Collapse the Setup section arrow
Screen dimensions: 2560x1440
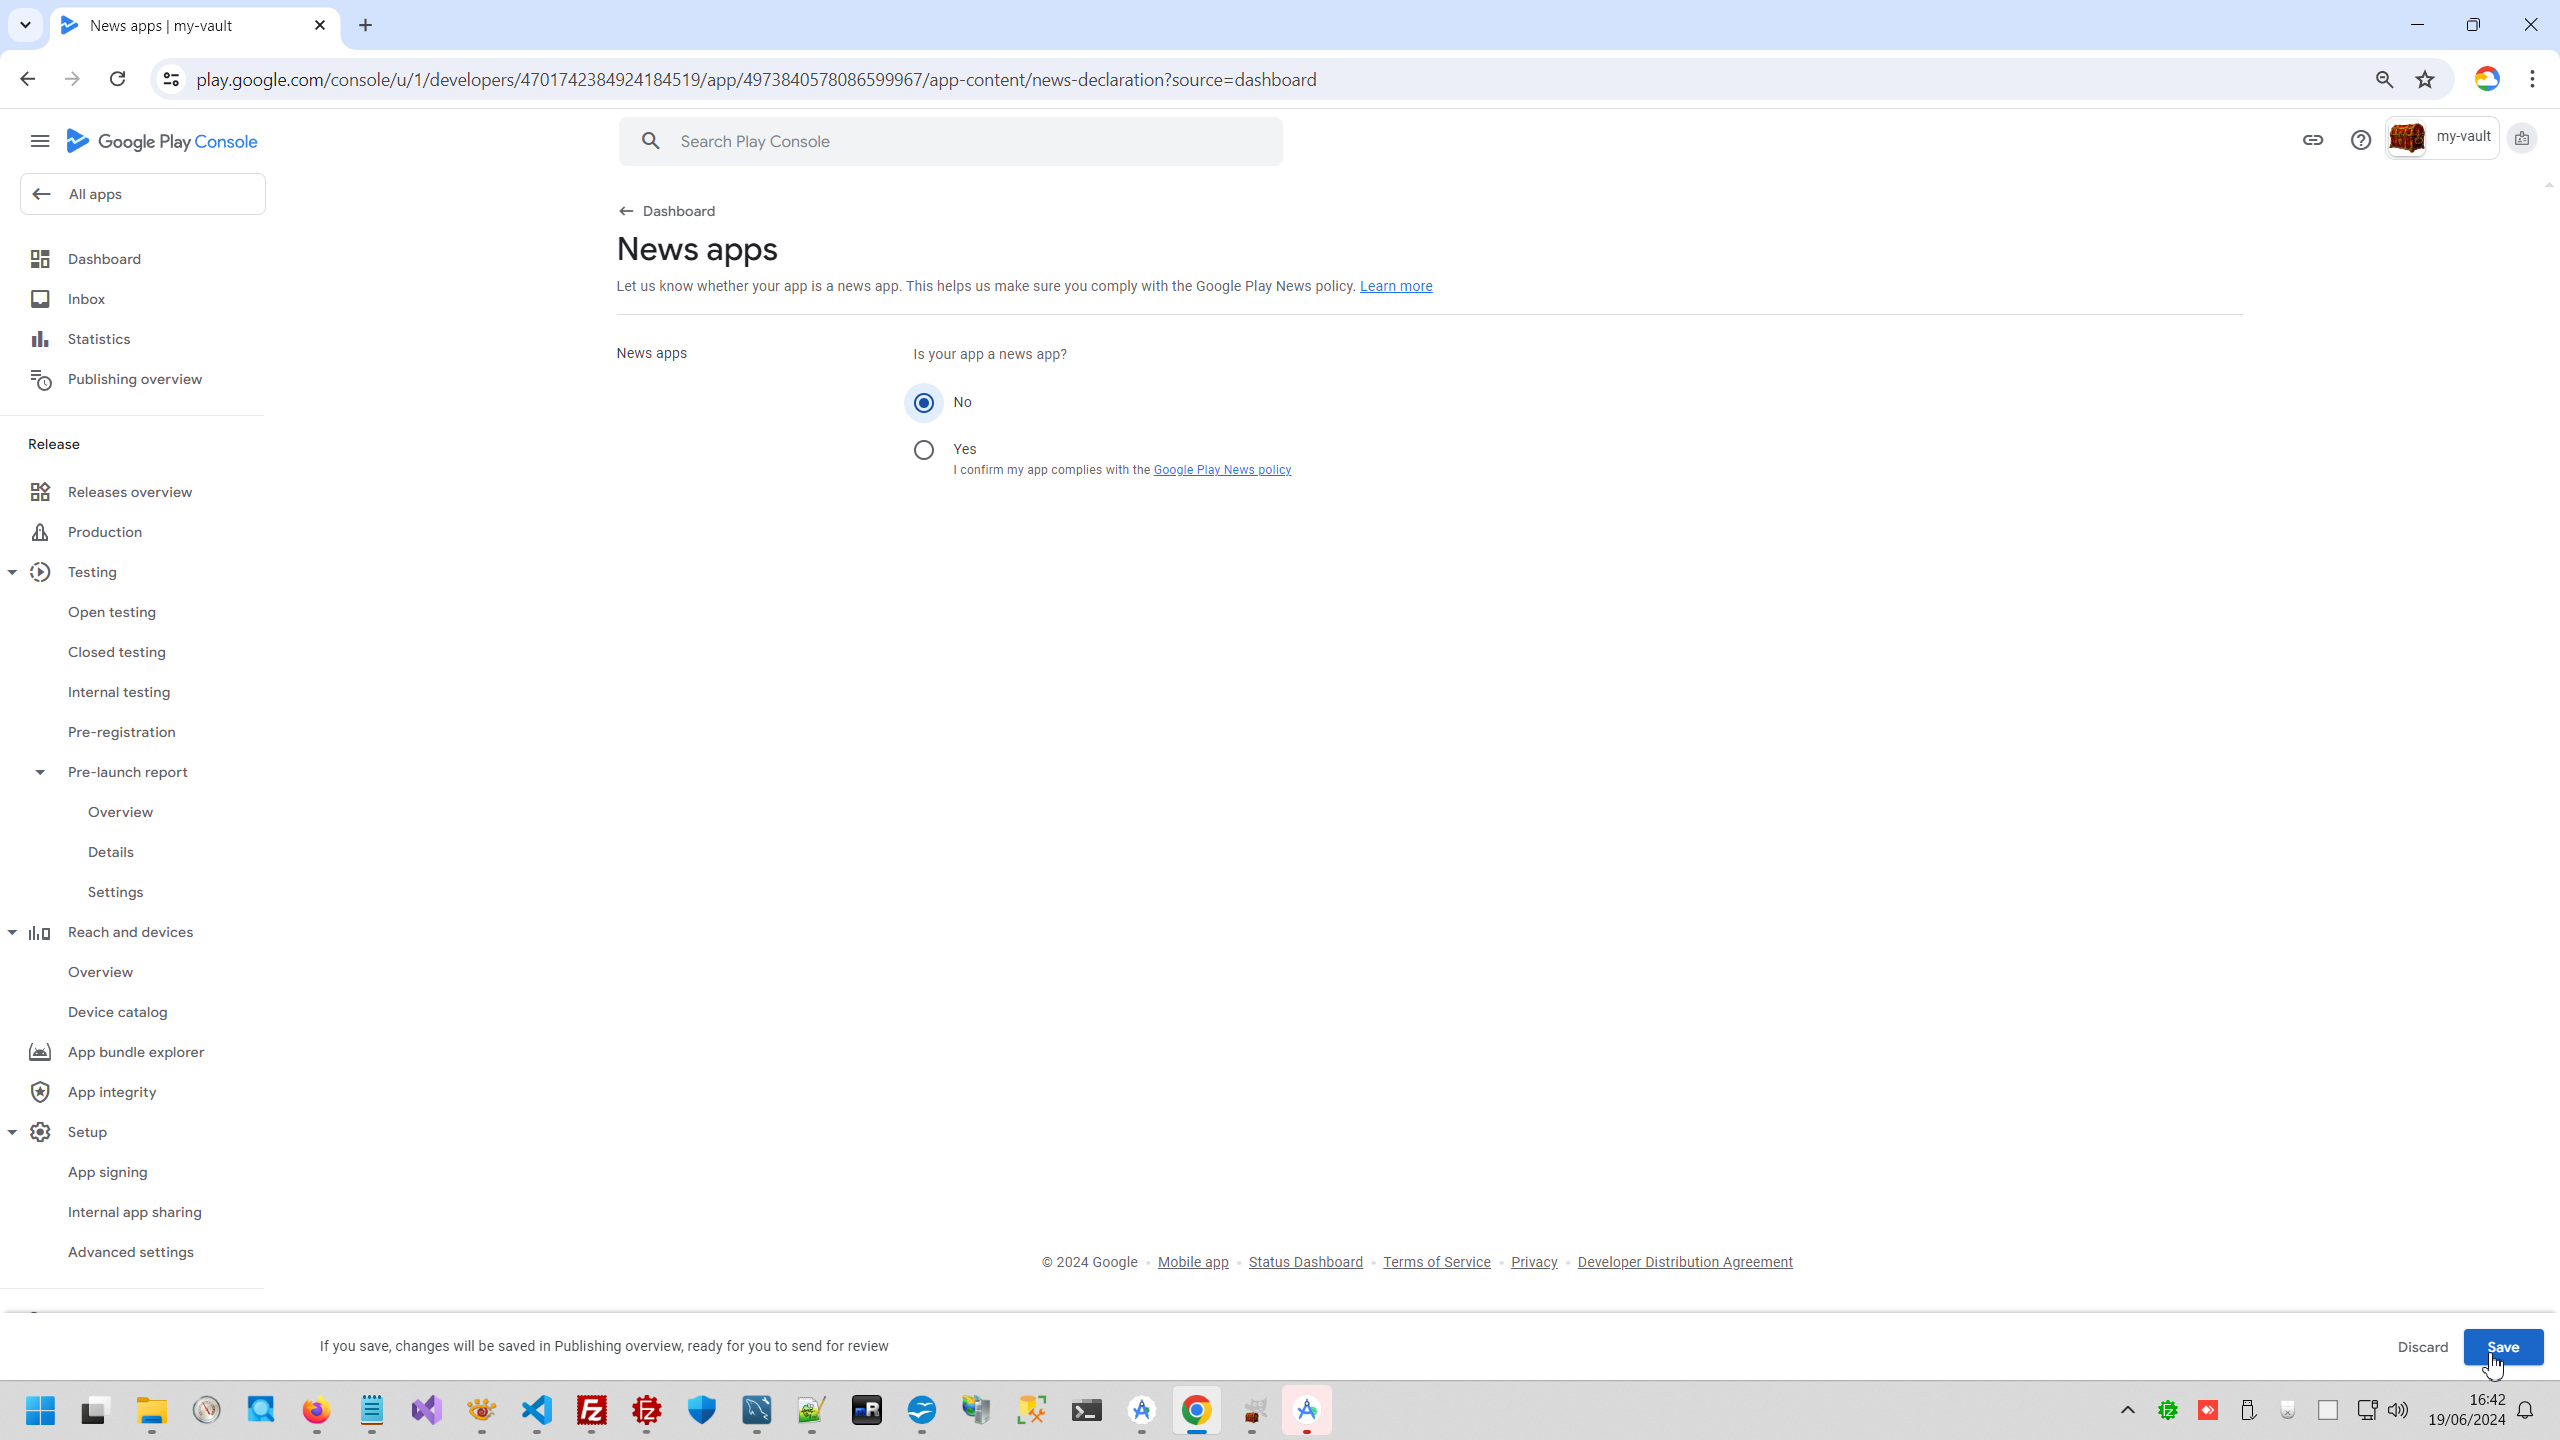coord(12,1132)
